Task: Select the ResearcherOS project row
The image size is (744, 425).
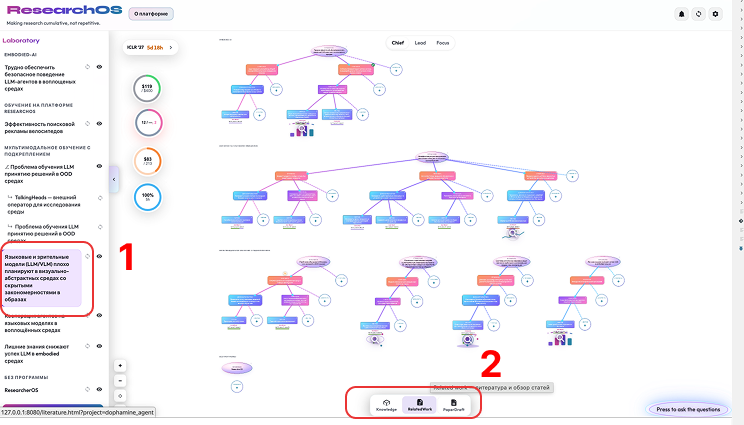Action: [21, 390]
